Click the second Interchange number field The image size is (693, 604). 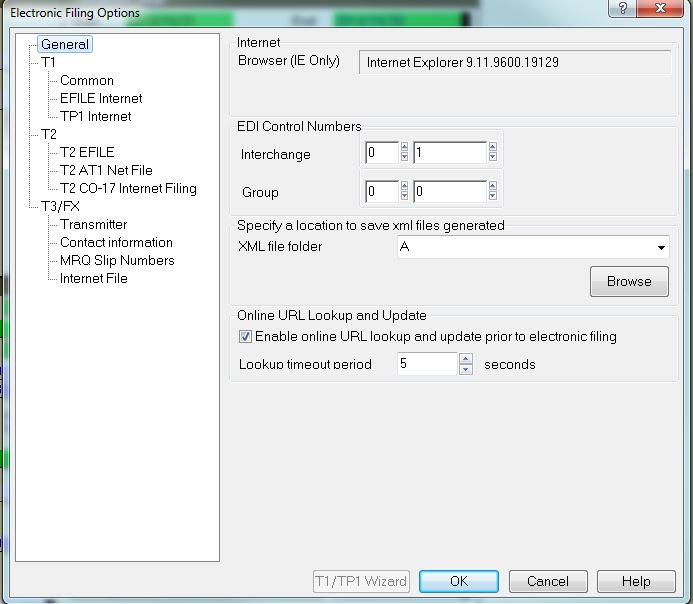[x=450, y=152]
